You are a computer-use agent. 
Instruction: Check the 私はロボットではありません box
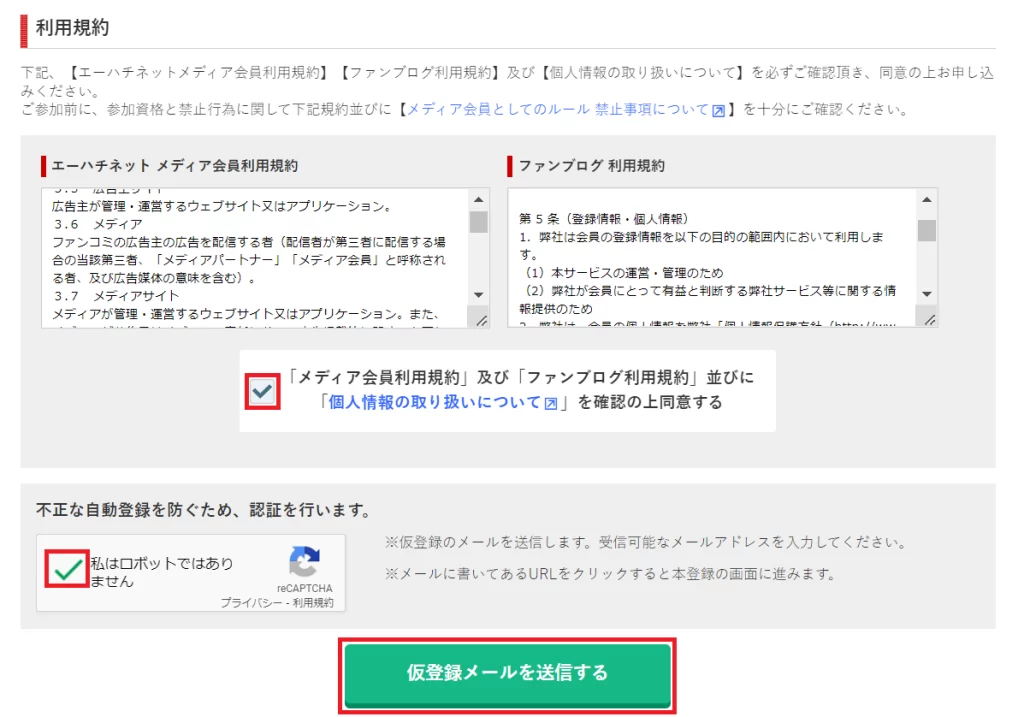click(68, 571)
